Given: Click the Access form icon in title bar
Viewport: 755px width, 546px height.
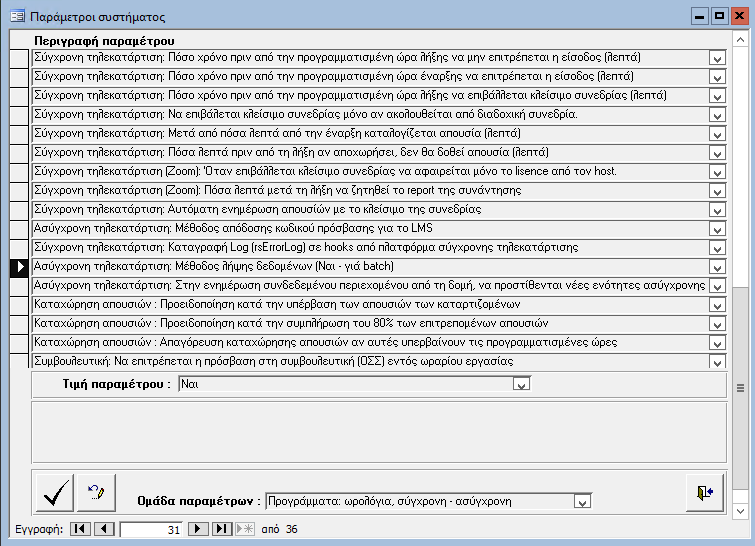Looking at the screenshot, I should coord(17,17).
